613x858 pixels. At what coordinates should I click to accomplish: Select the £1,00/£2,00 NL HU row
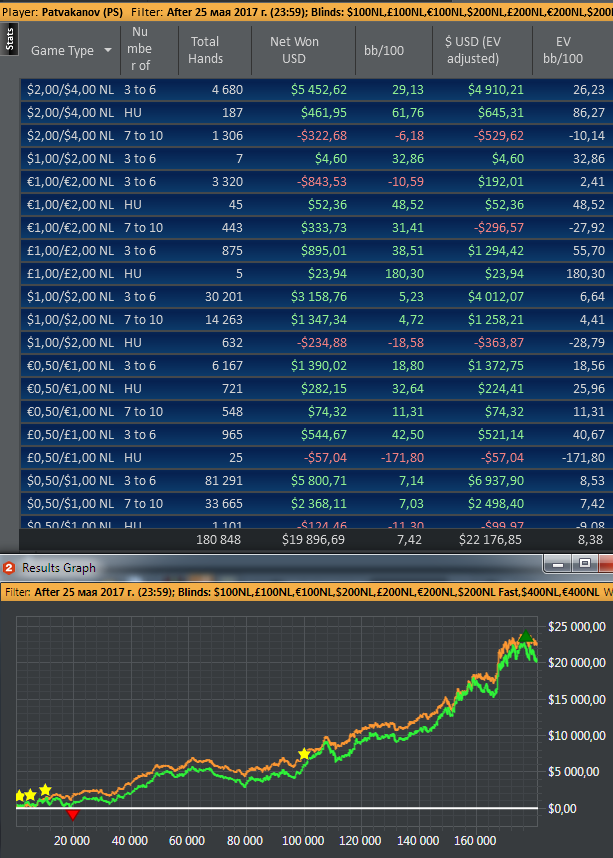[x=317, y=274]
